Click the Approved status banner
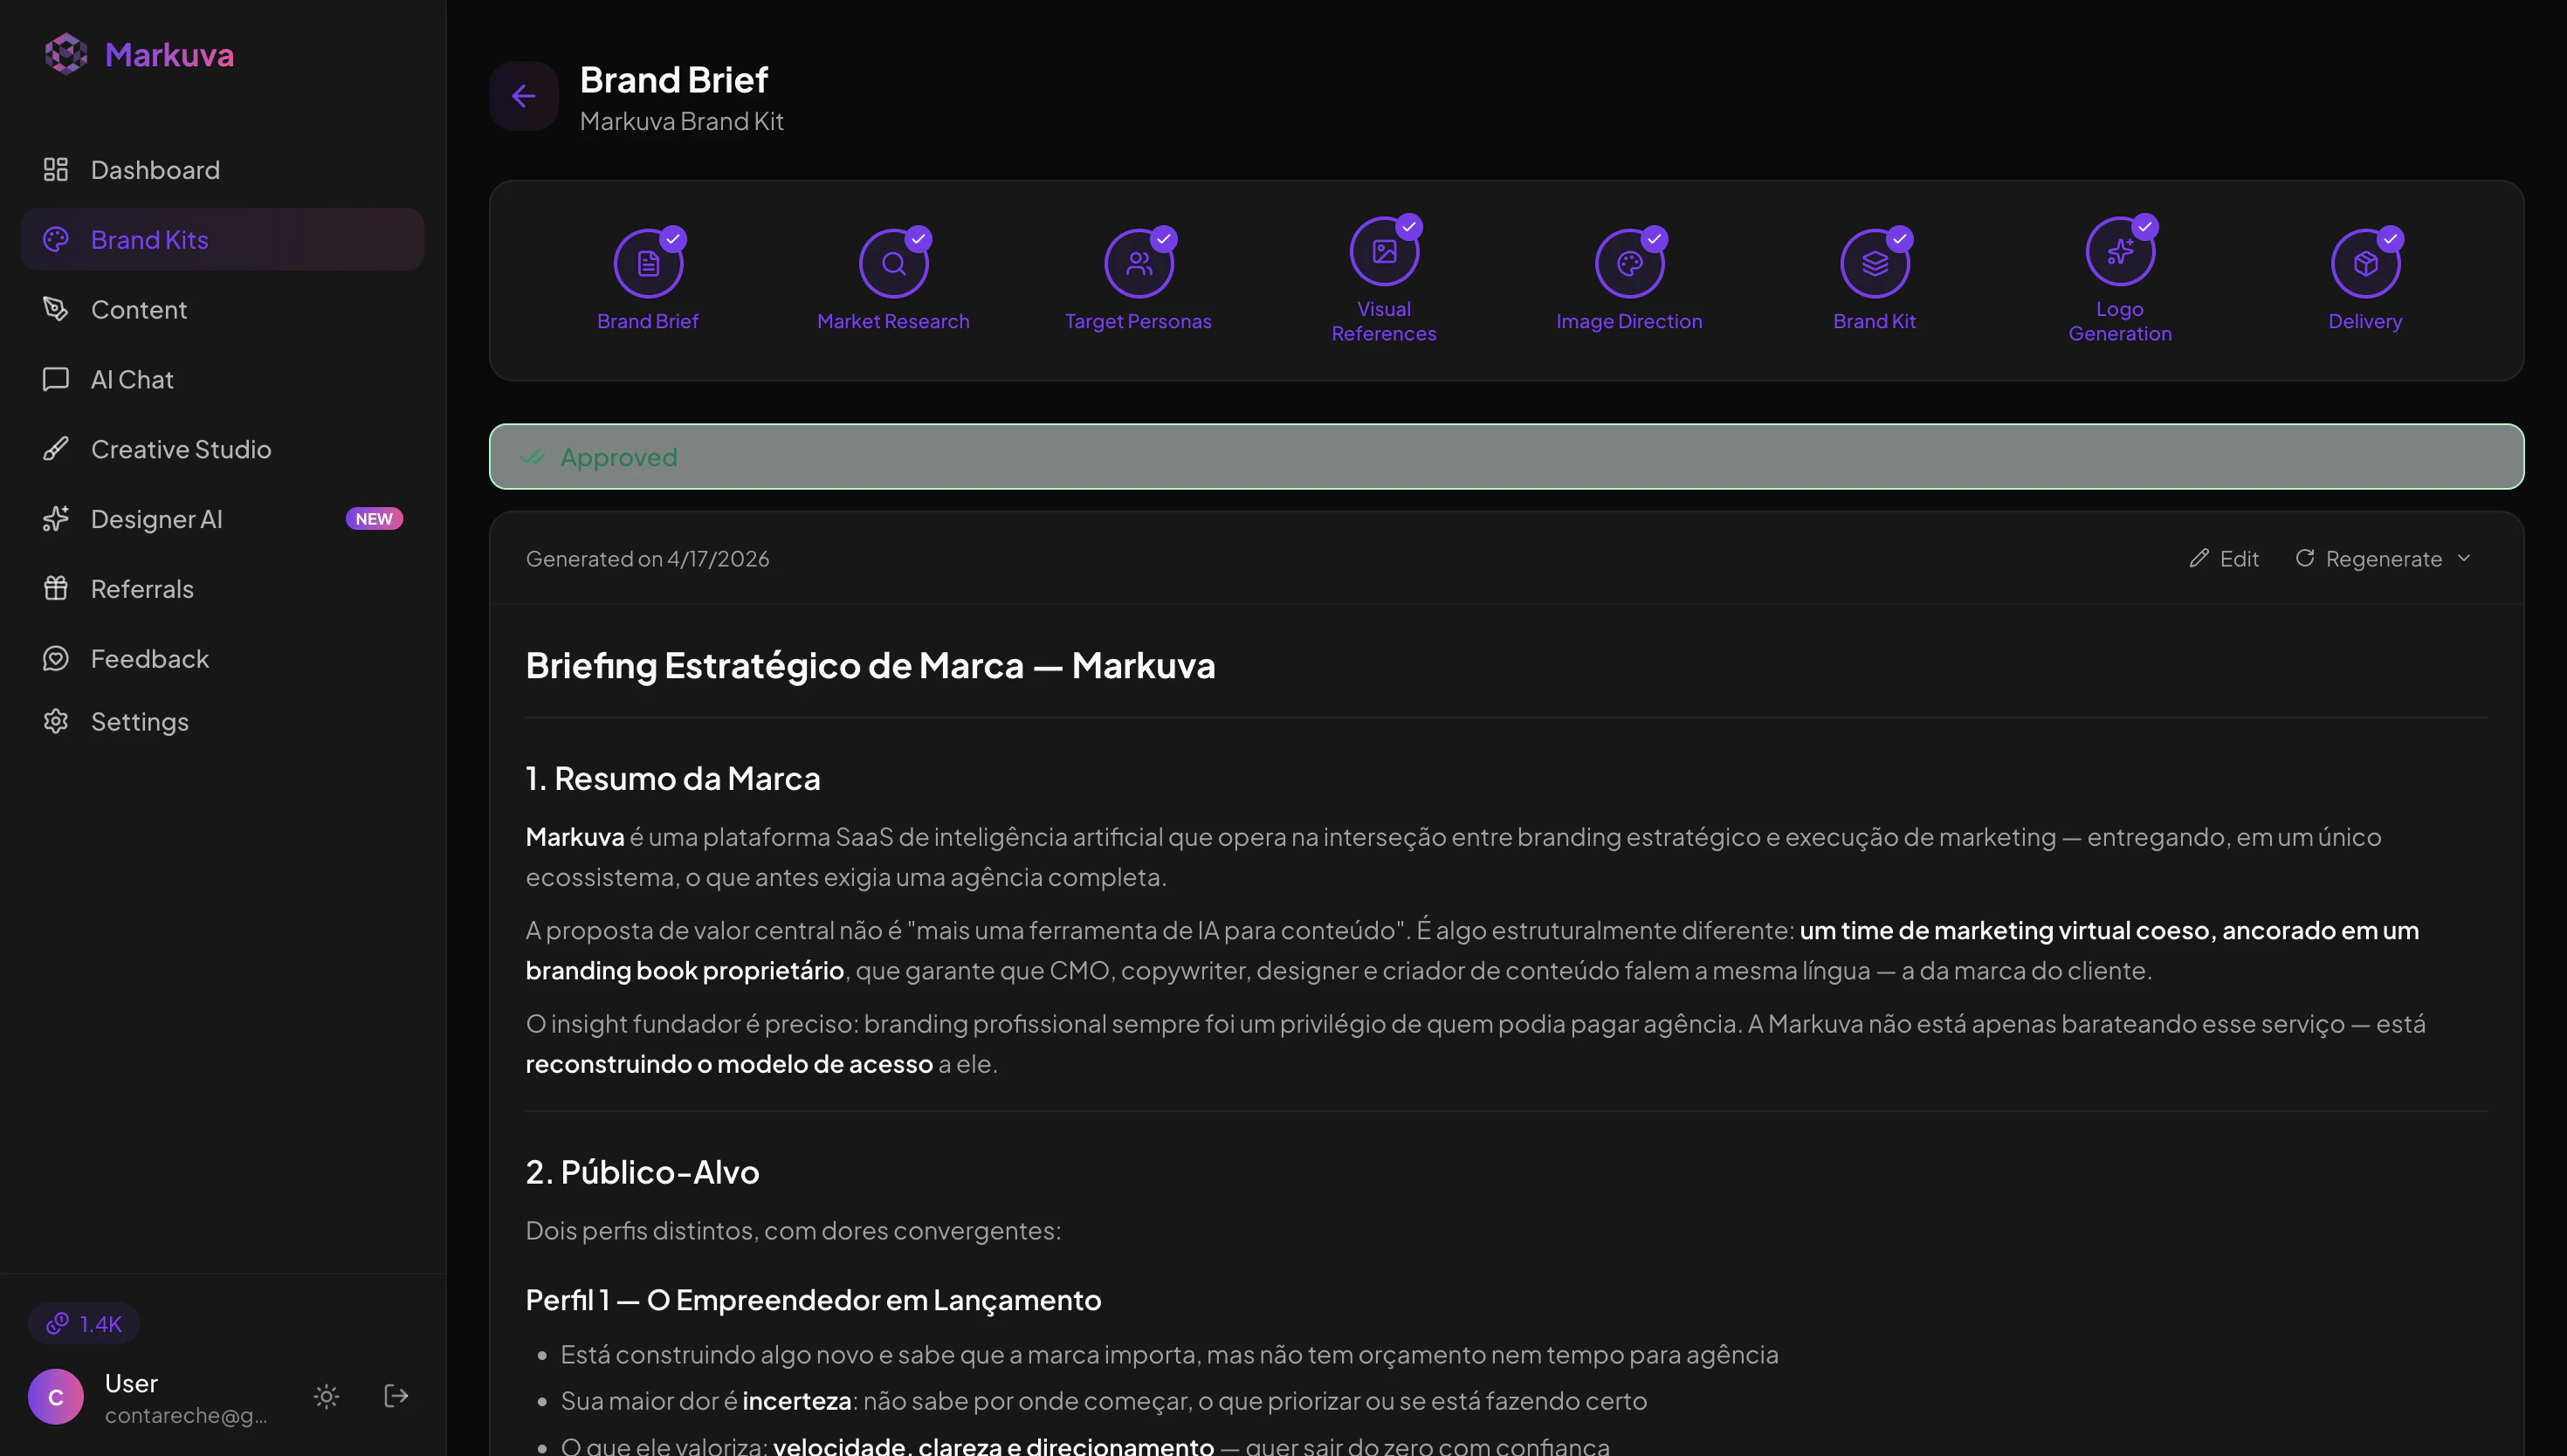This screenshot has height=1456, width=2567. [1506, 457]
